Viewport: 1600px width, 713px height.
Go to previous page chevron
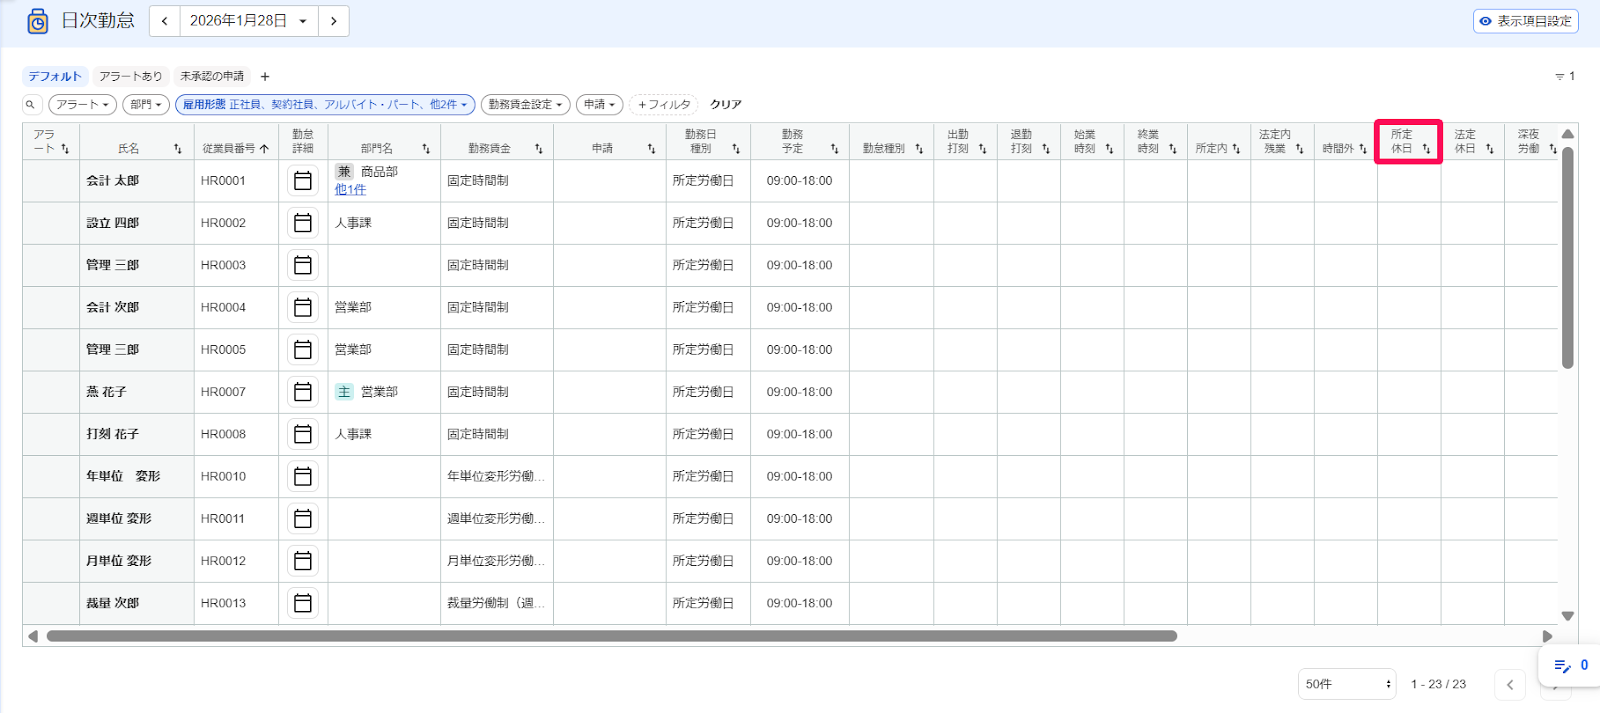[1510, 685]
